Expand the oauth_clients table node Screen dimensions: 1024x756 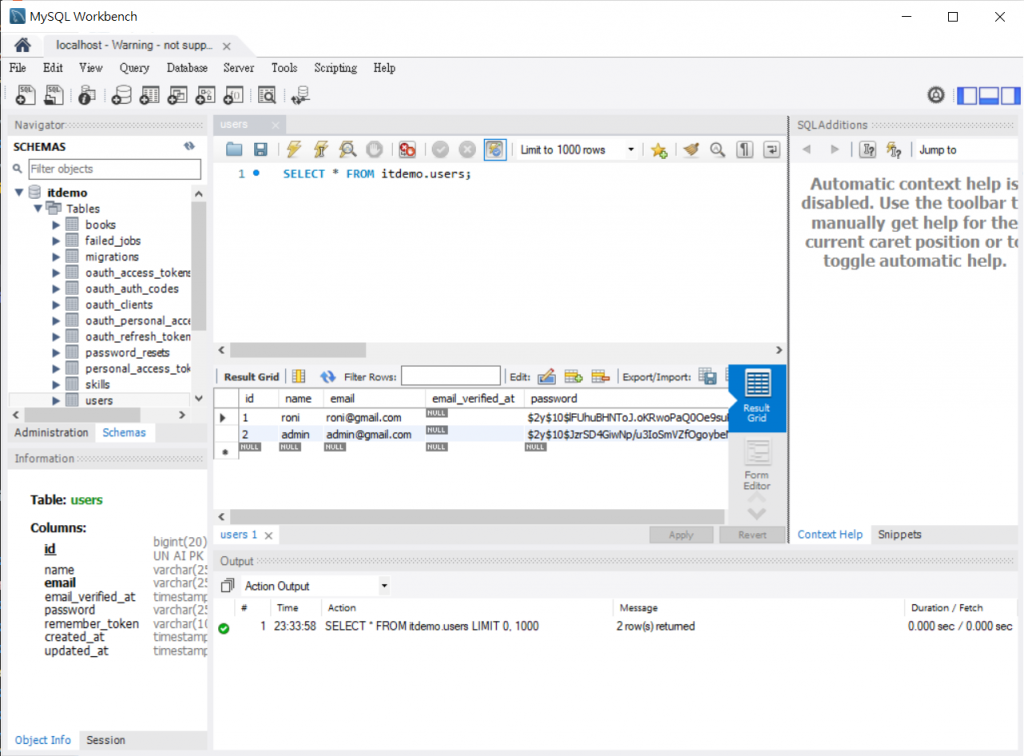tap(56, 305)
